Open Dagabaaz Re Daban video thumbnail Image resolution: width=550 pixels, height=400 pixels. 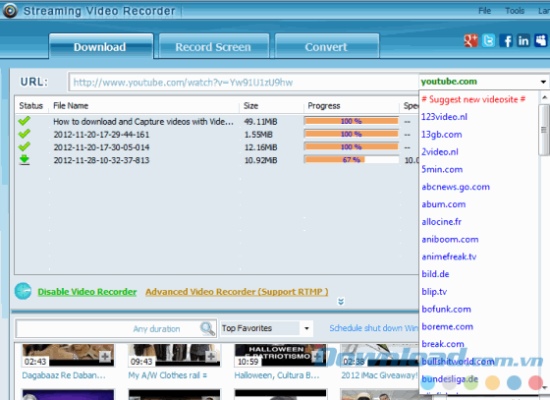68,355
